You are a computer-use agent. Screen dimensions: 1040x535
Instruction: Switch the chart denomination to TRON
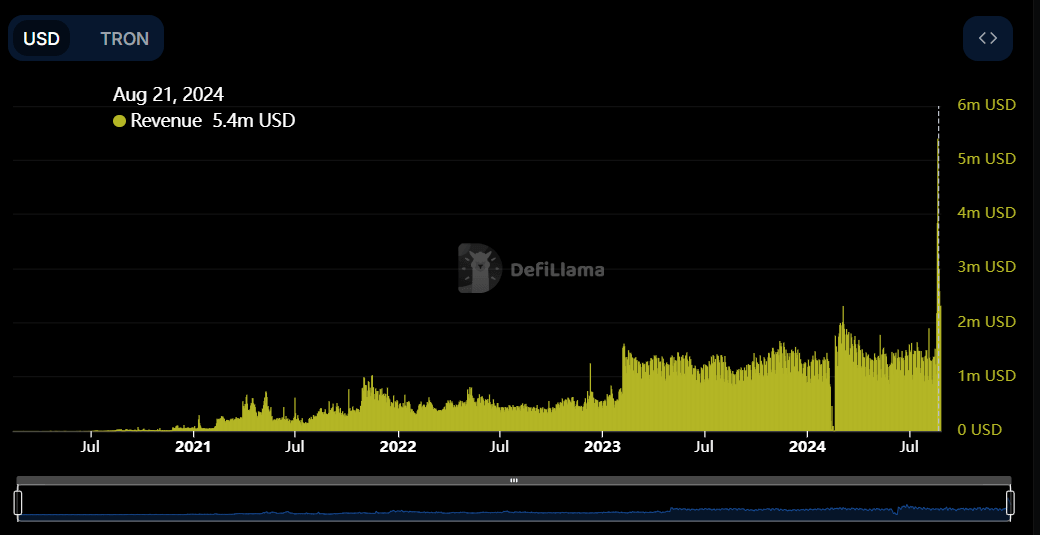point(125,38)
